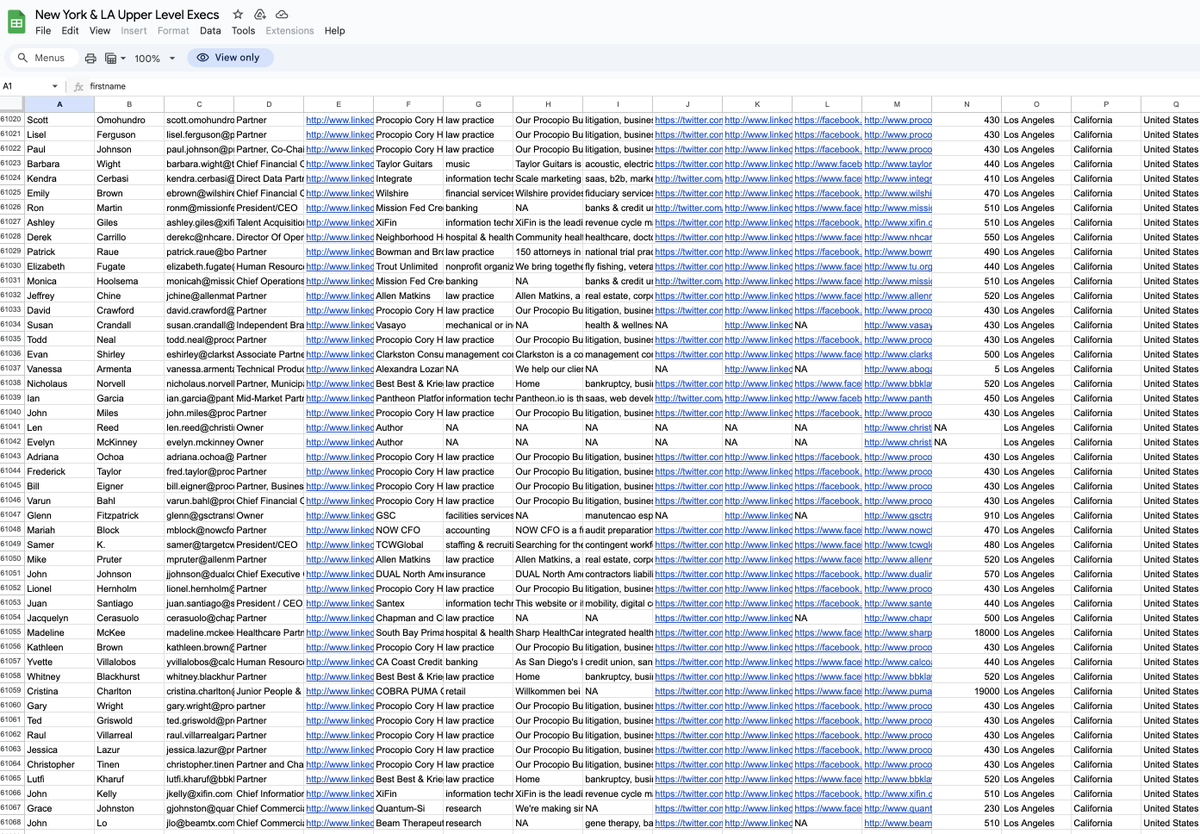Click industry cell insurance

pos(478,574)
